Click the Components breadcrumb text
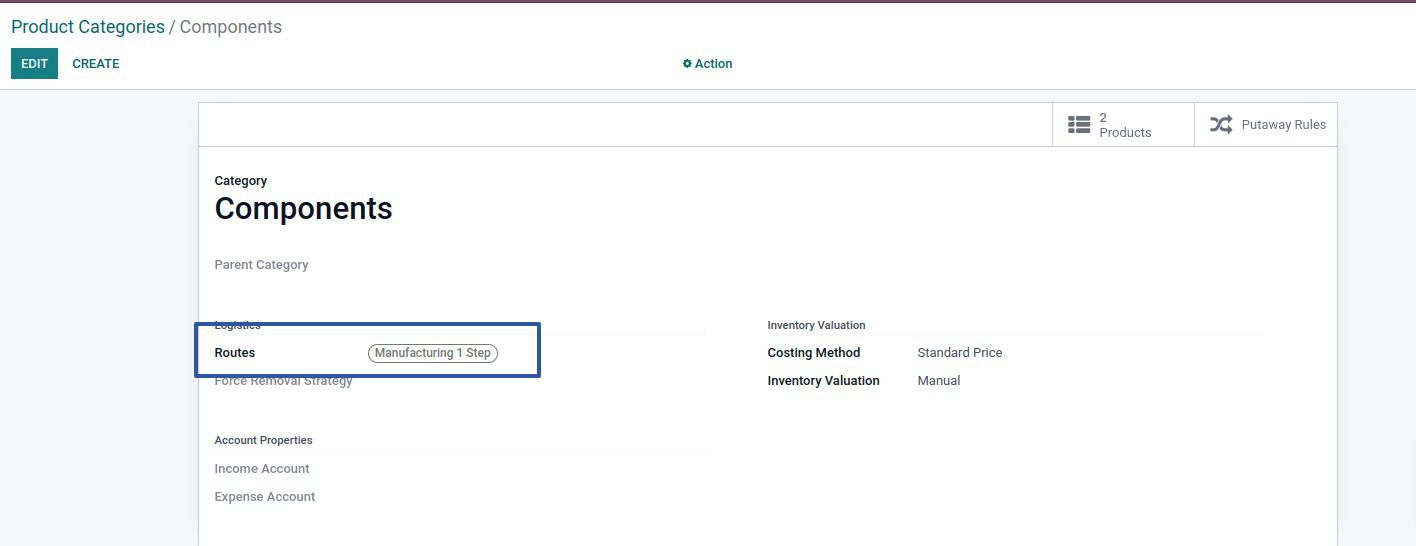Screen dimensions: 1416x546 pyautogui.click(x=230, y=27)
